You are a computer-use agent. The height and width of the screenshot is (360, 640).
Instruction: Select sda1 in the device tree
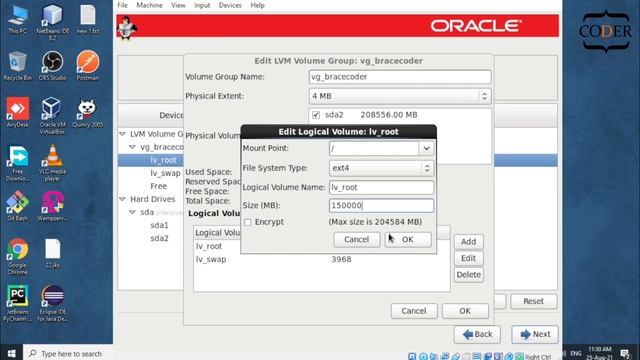(159, 225)
